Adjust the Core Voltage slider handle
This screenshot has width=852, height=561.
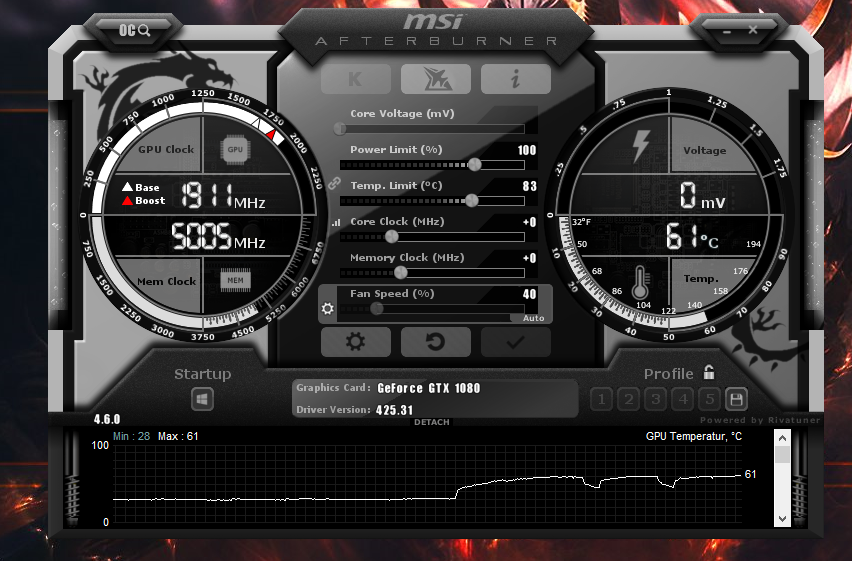pos(340,129)
